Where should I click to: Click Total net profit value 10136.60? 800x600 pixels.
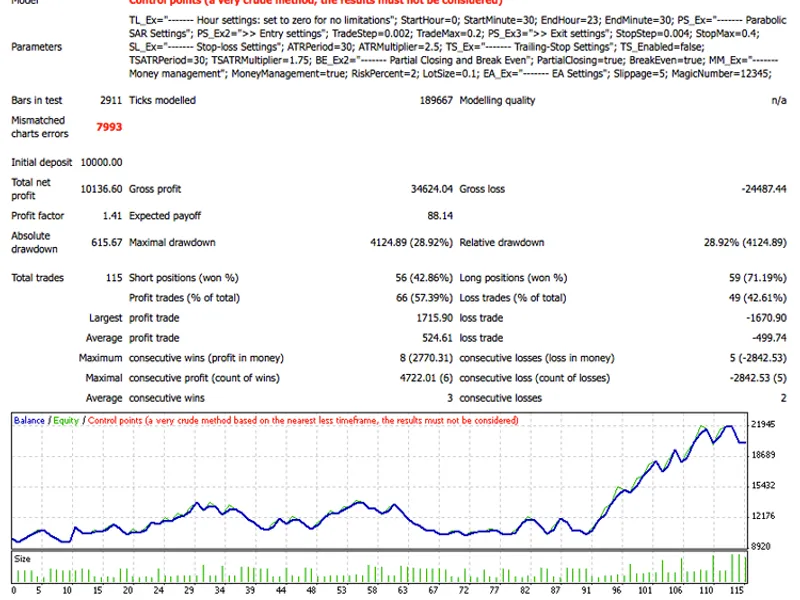point(102,189)
